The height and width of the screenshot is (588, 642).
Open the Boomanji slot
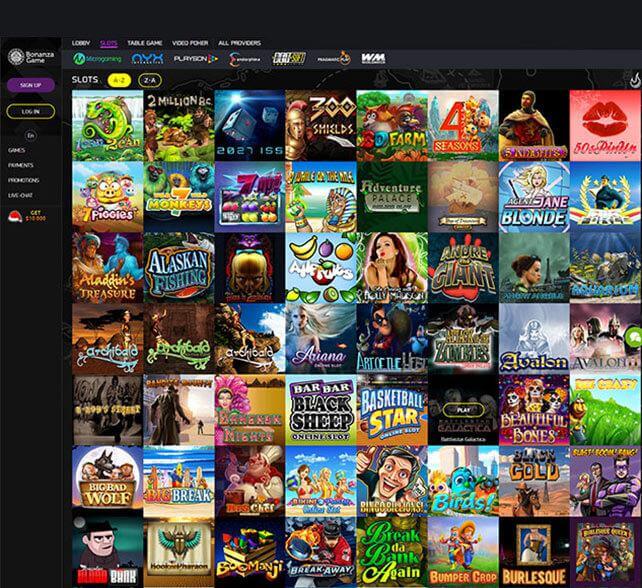point(250,552)
